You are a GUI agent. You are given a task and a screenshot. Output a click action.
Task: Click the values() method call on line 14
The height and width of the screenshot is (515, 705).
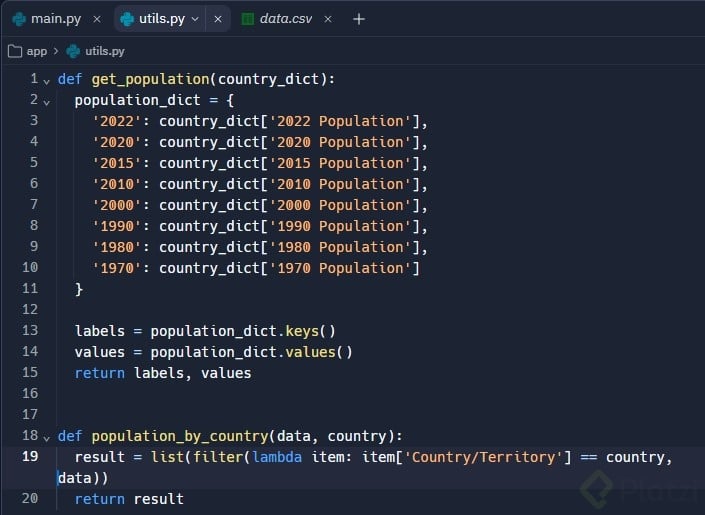319,352
